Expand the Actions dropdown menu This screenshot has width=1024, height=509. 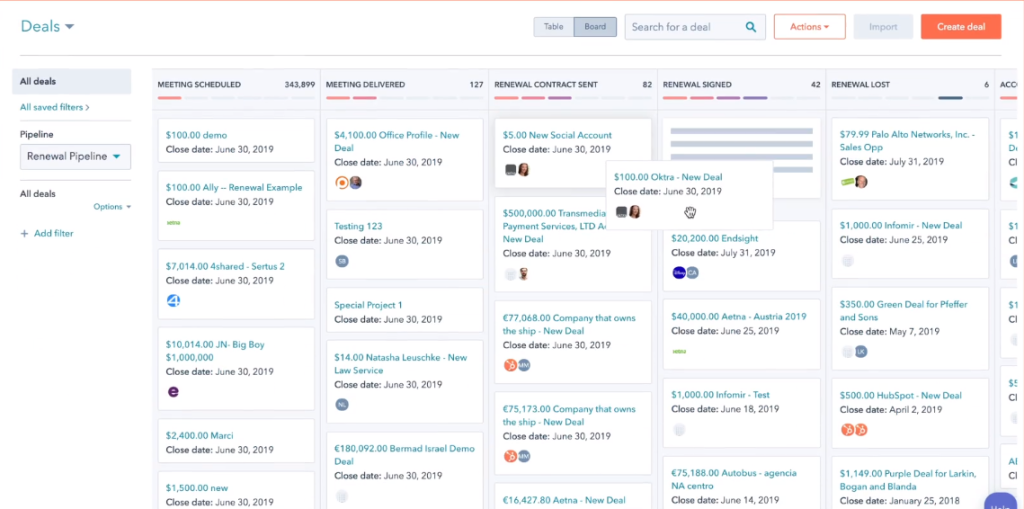(x=809, y=27)
